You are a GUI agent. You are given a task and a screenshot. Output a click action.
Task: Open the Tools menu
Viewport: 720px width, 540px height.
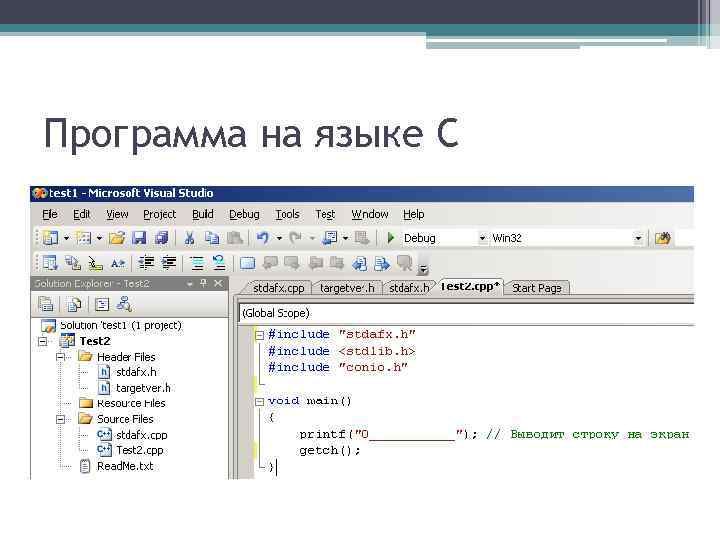tap(287, 214)
